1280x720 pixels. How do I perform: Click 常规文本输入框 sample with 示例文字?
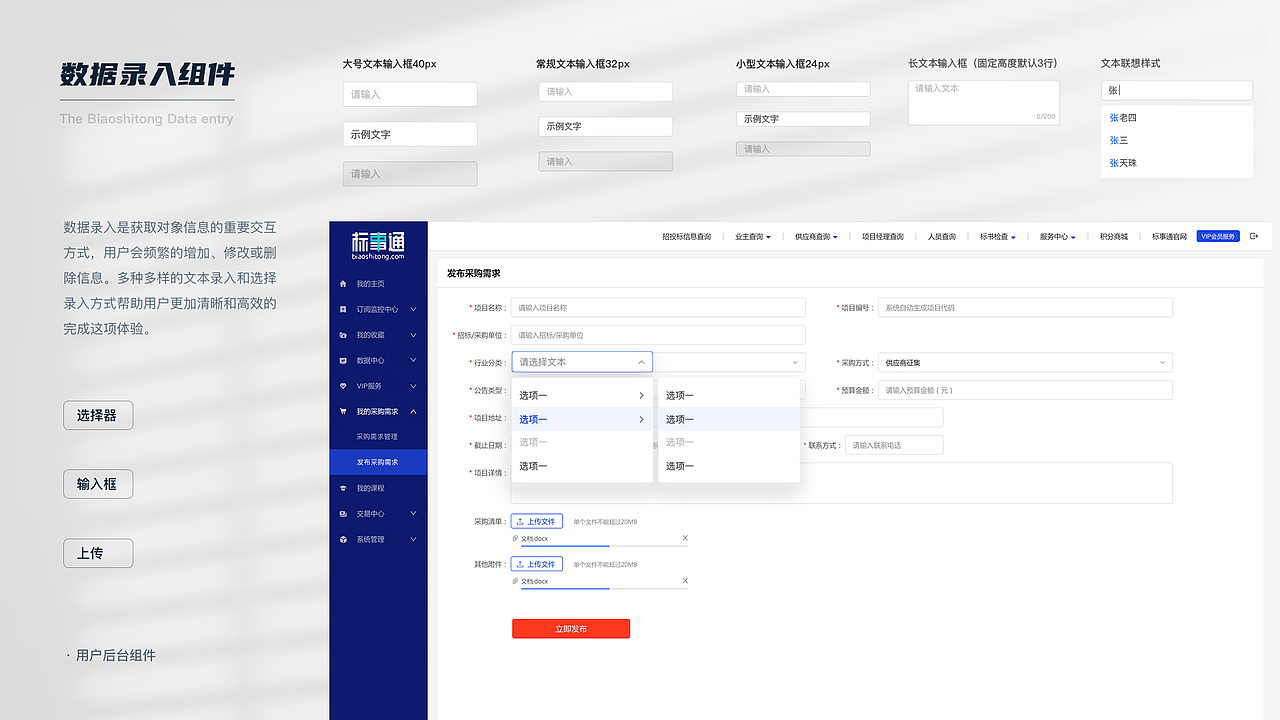tap(605, 126)
